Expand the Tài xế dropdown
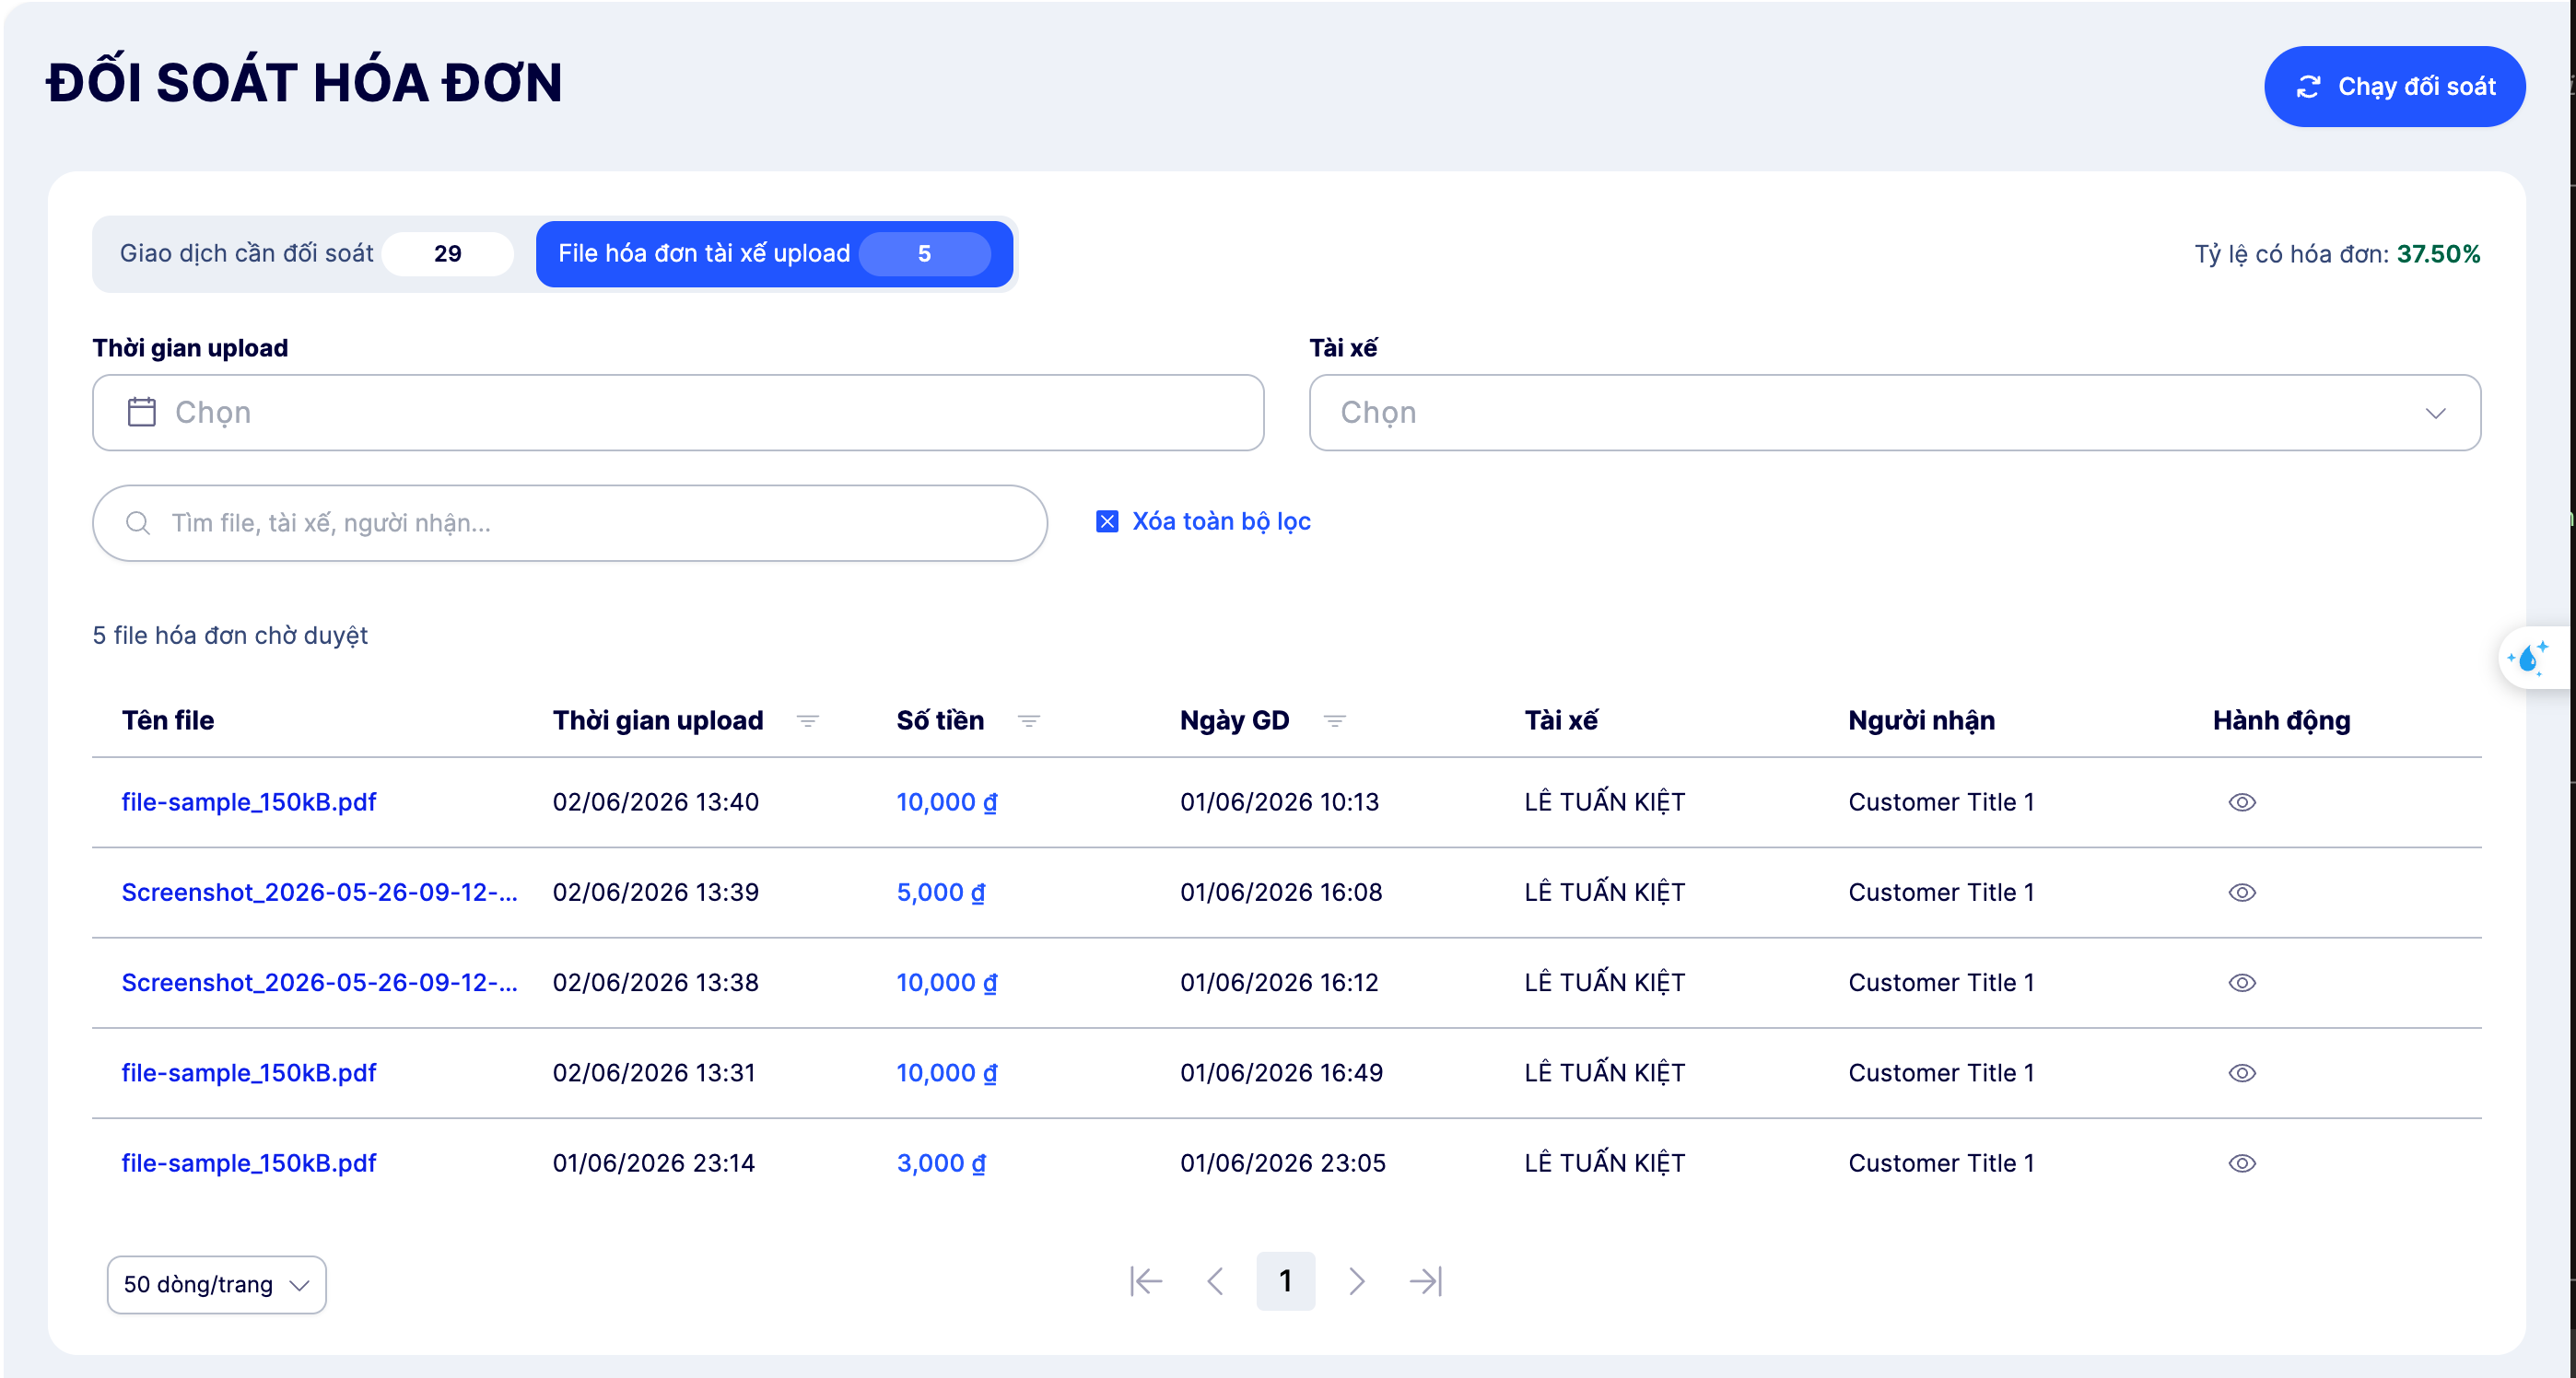The height and width of the screenshot is (1378, 2576). click(x=1894, y=413)
